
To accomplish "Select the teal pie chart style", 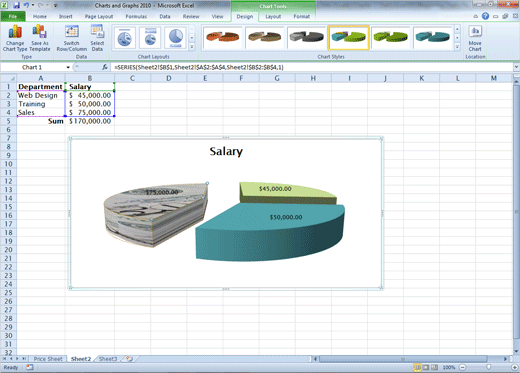I will click(x=432, y=38).
